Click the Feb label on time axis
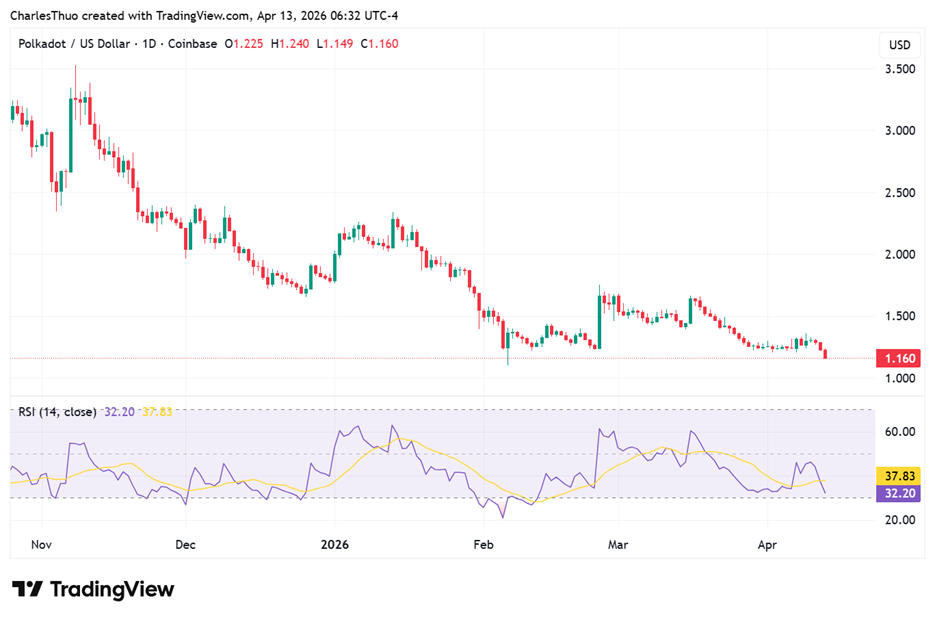The image size is (935, 620). (x=483, y=546)
